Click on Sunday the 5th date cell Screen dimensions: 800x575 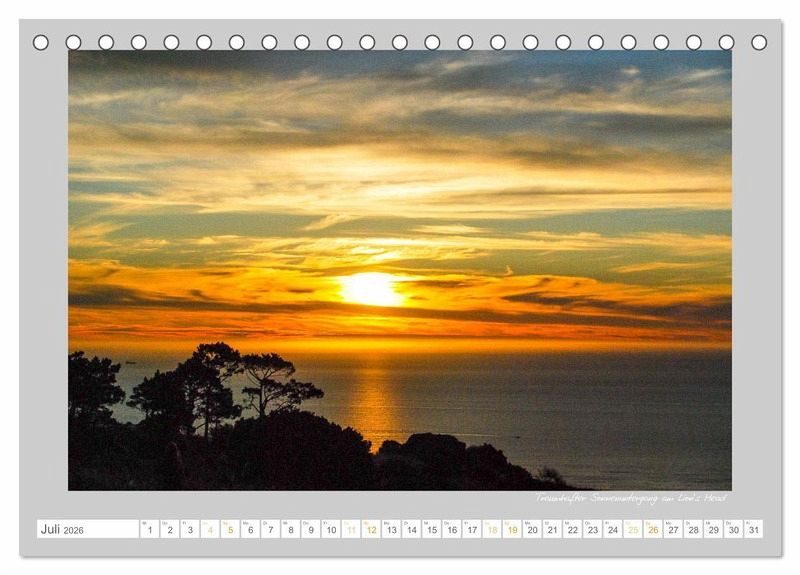[x=230, y=529]
